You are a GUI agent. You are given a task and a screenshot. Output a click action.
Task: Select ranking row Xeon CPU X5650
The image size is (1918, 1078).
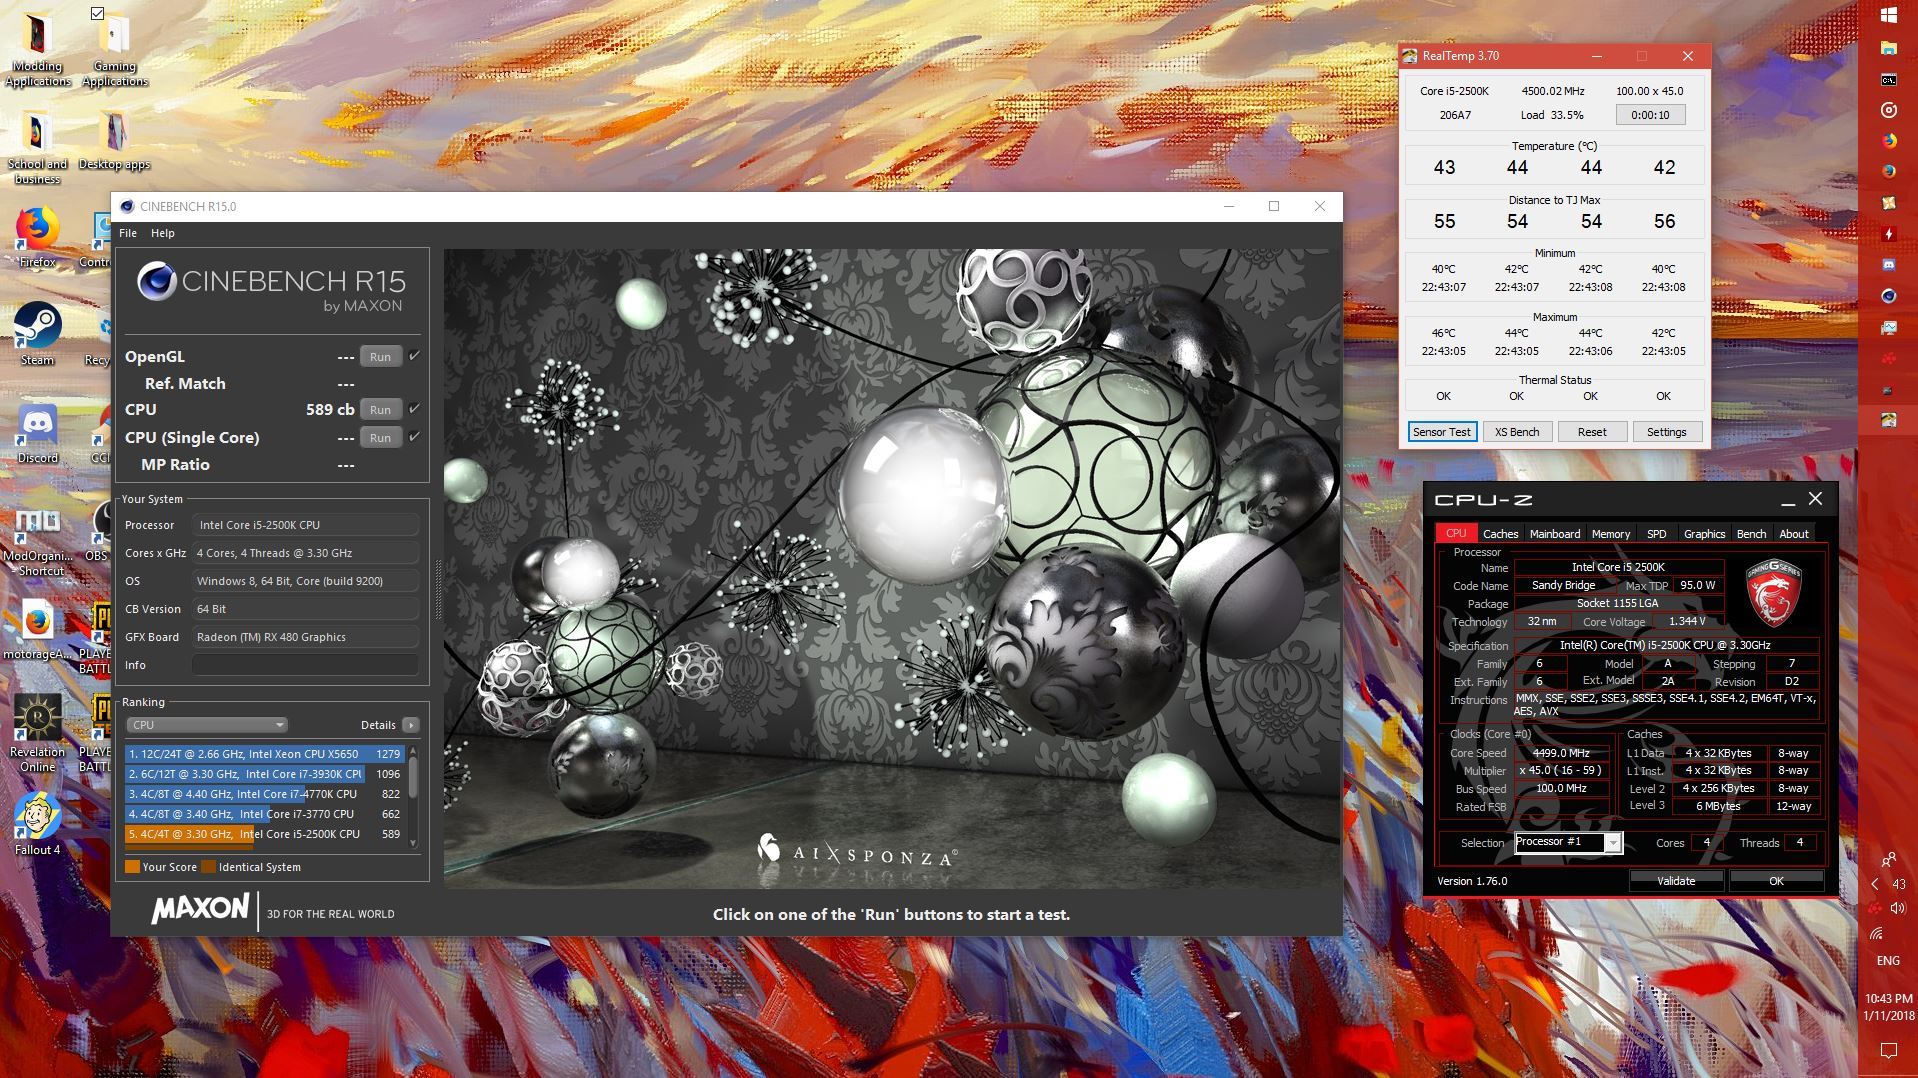[264, 754]
